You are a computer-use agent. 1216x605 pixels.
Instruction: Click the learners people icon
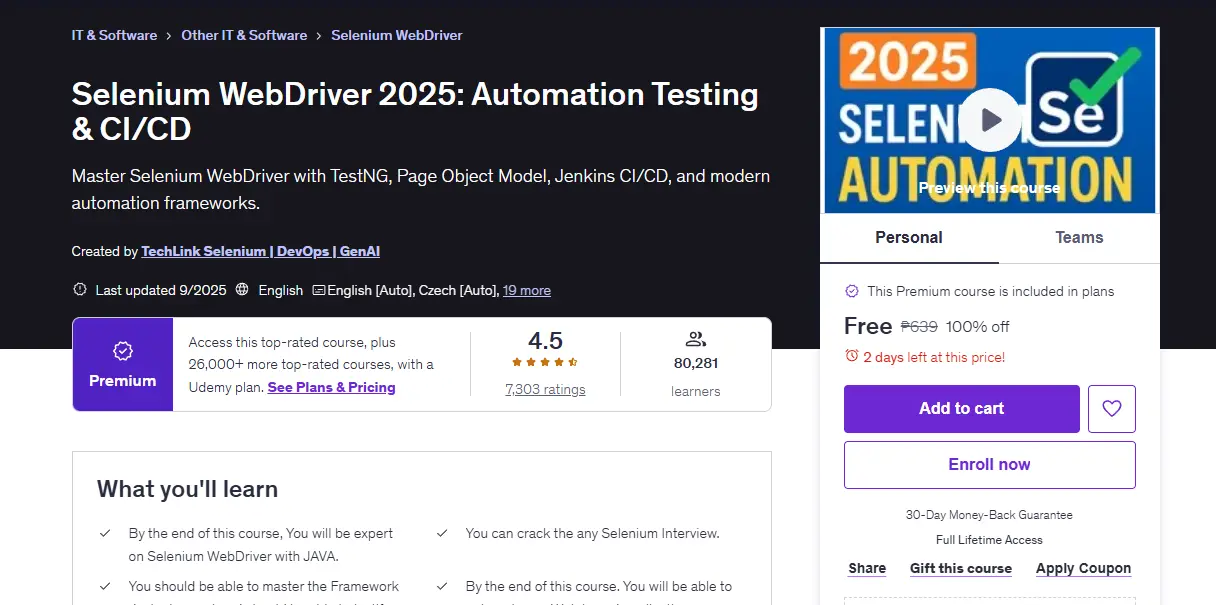pyautogui.click(x=696, y=339)
